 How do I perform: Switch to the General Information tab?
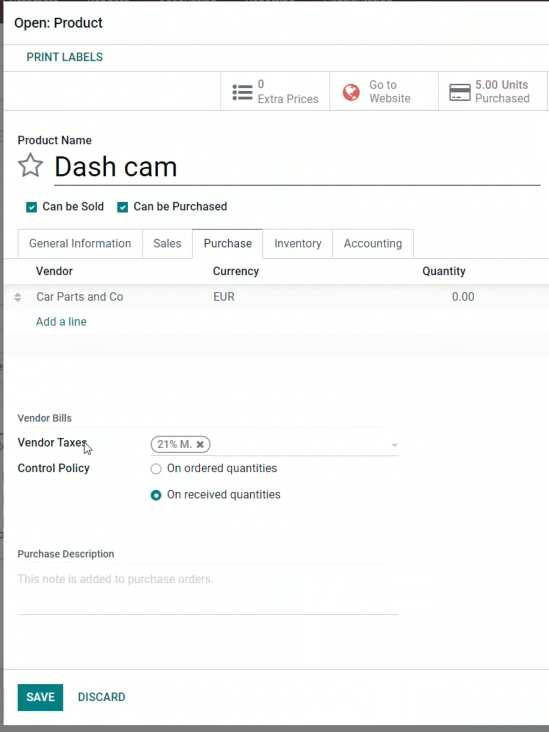tap(80, 243)
